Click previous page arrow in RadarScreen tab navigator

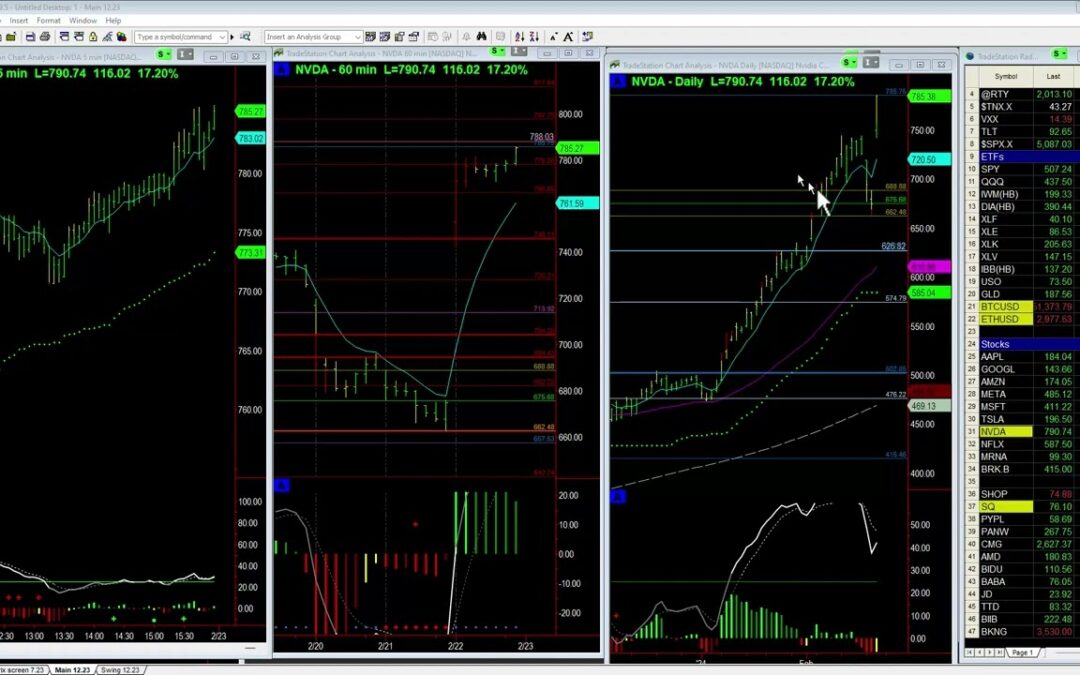[x=979, y=652]
